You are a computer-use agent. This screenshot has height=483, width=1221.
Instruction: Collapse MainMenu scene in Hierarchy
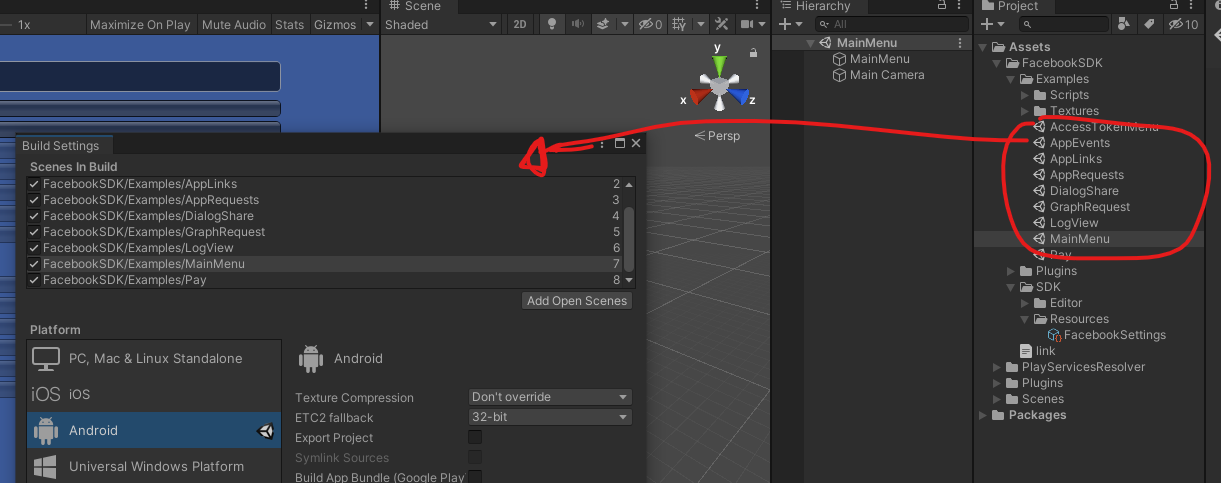pyautogui.click(x=811, y=43)
